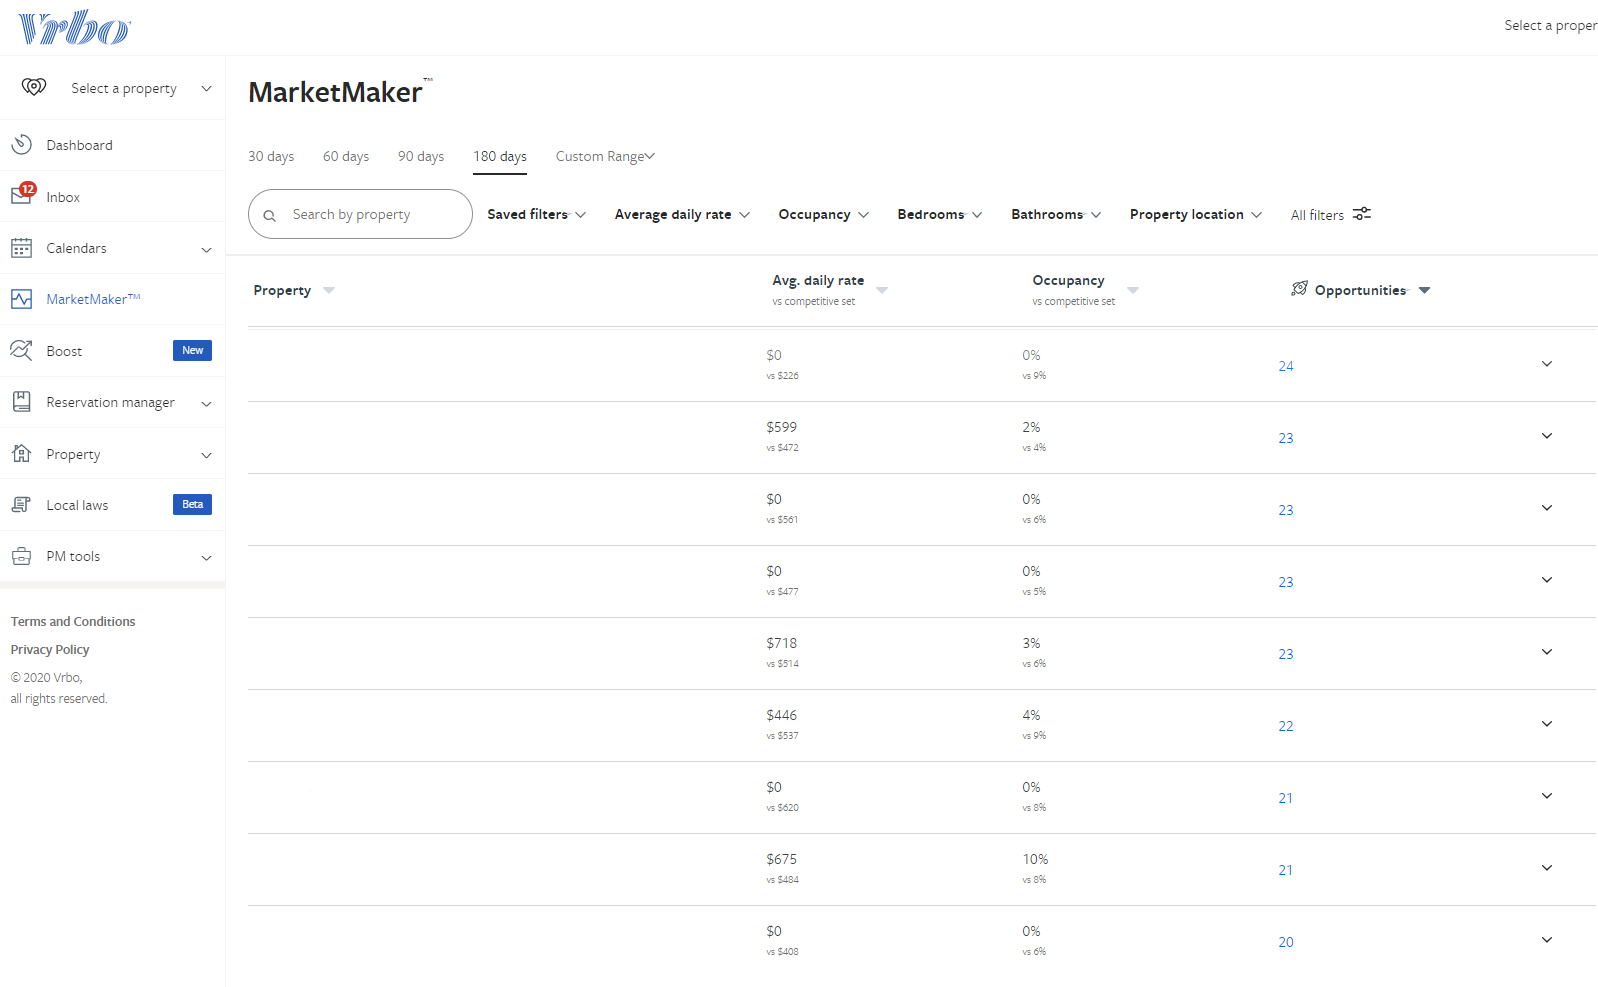Click the Local laws scroll icon
The image size is (1598, 987).
[x=22, y=505]
